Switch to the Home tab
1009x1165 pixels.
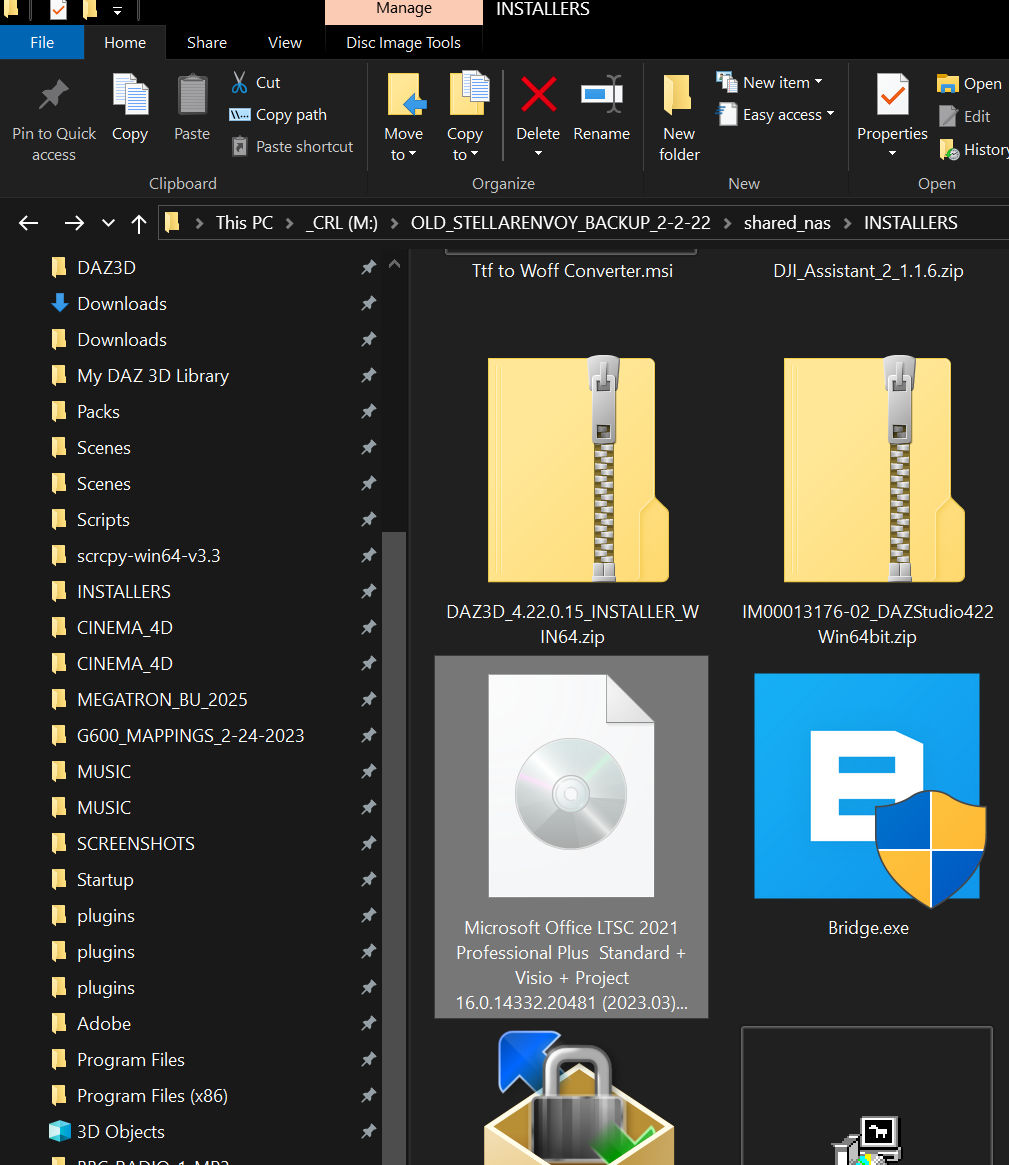point(125,42)
